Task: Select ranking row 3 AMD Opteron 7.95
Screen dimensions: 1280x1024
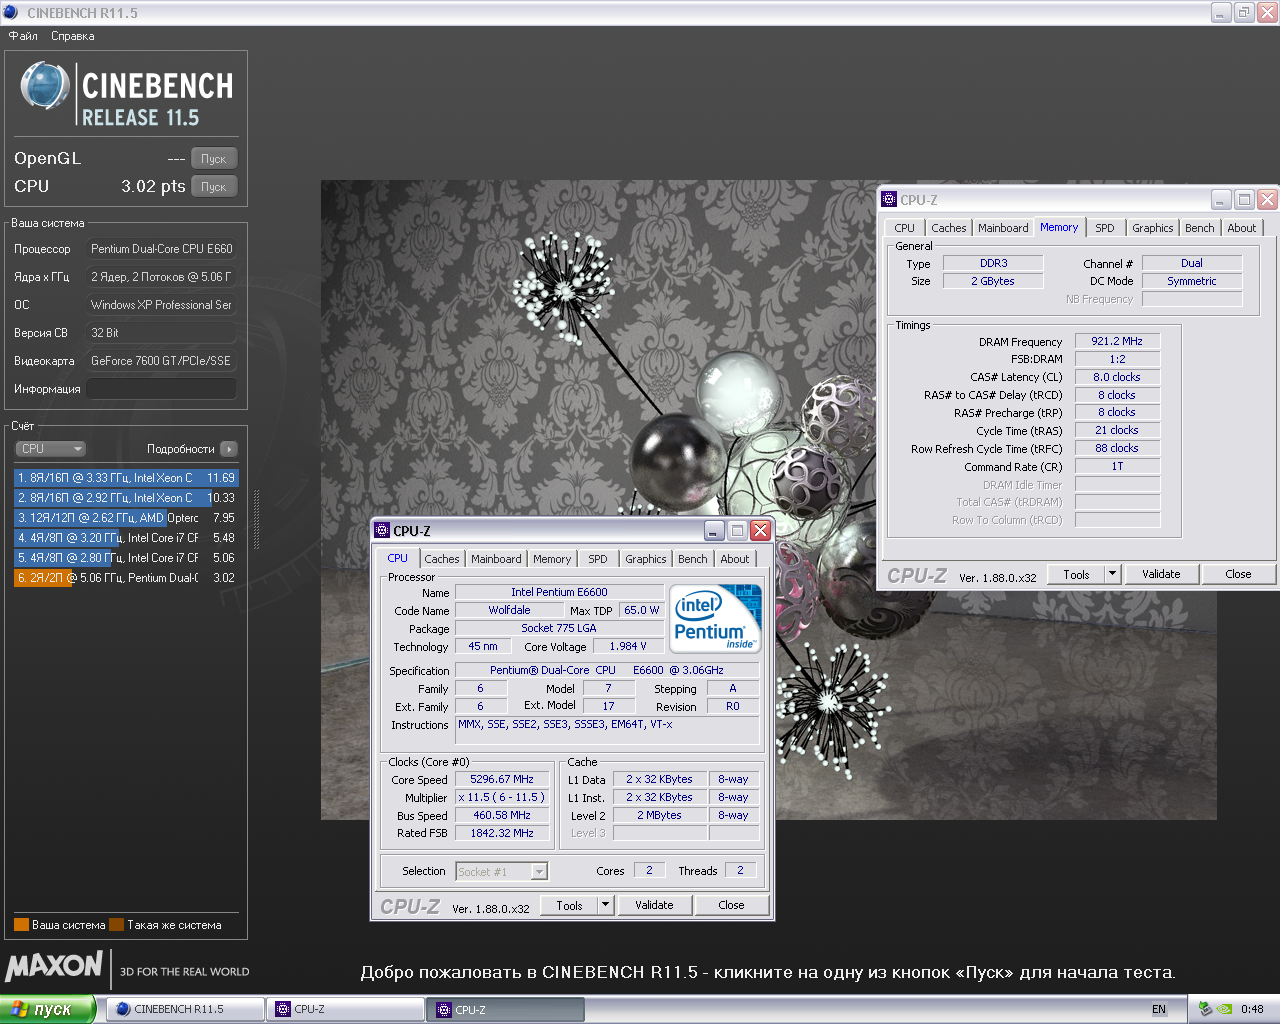Action: 126,518
